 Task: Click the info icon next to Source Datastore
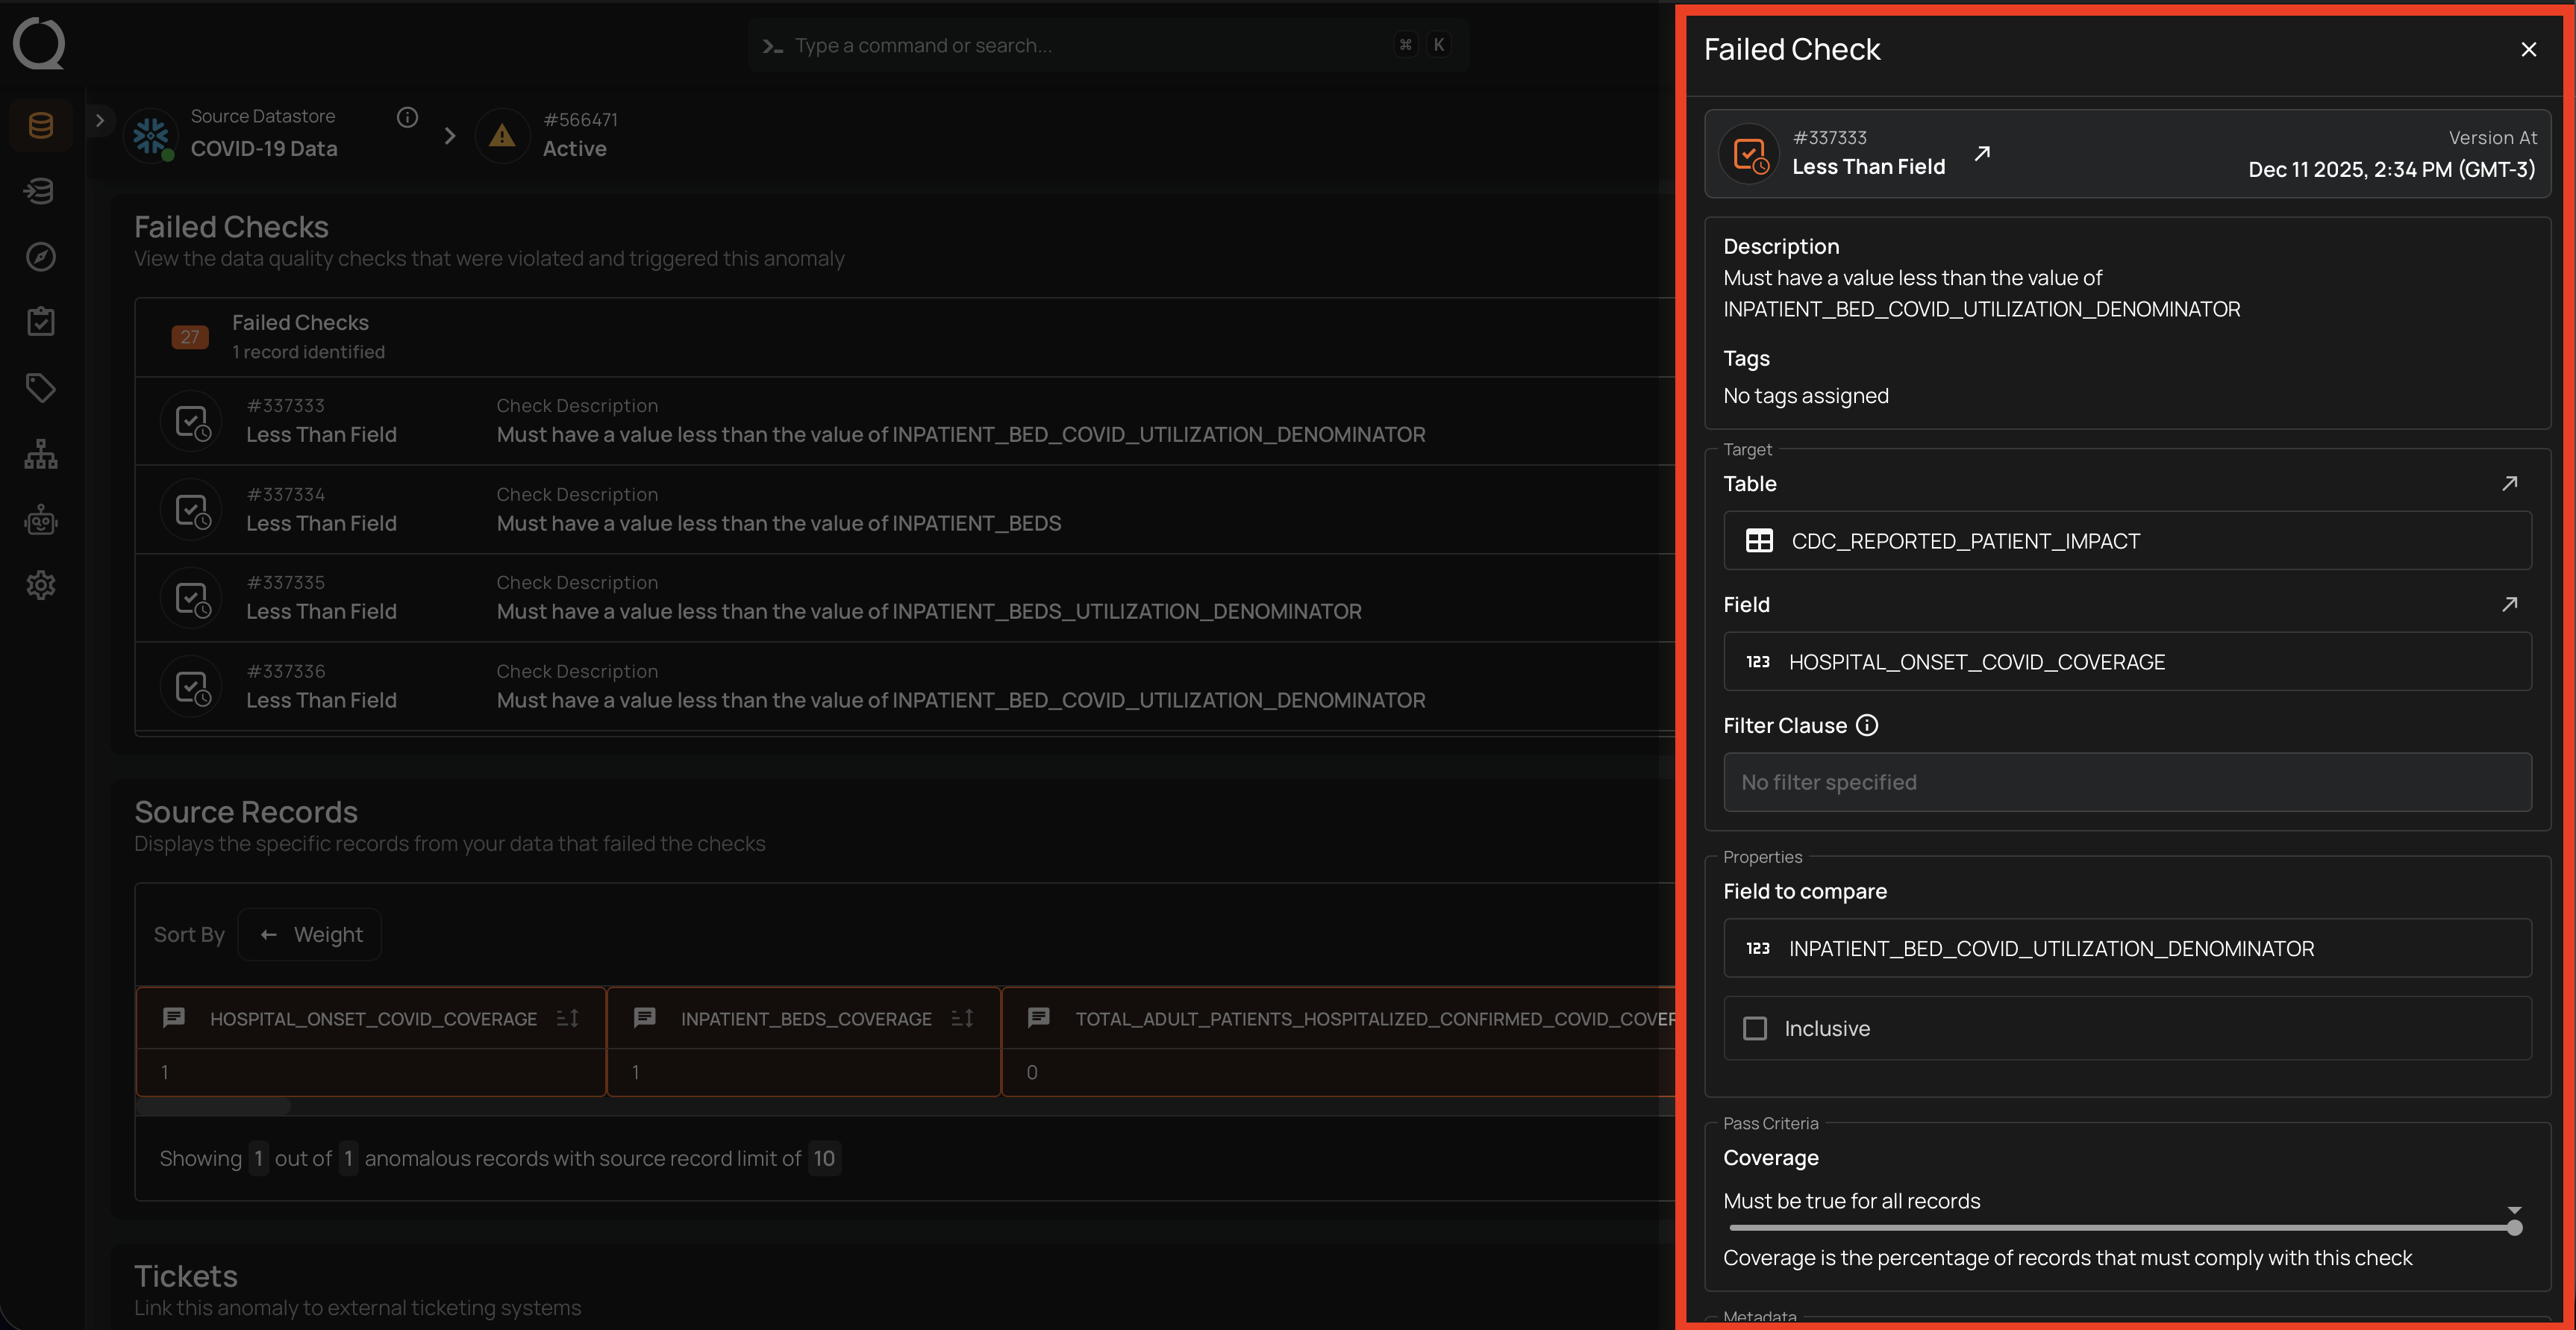(x=407, y=117)
